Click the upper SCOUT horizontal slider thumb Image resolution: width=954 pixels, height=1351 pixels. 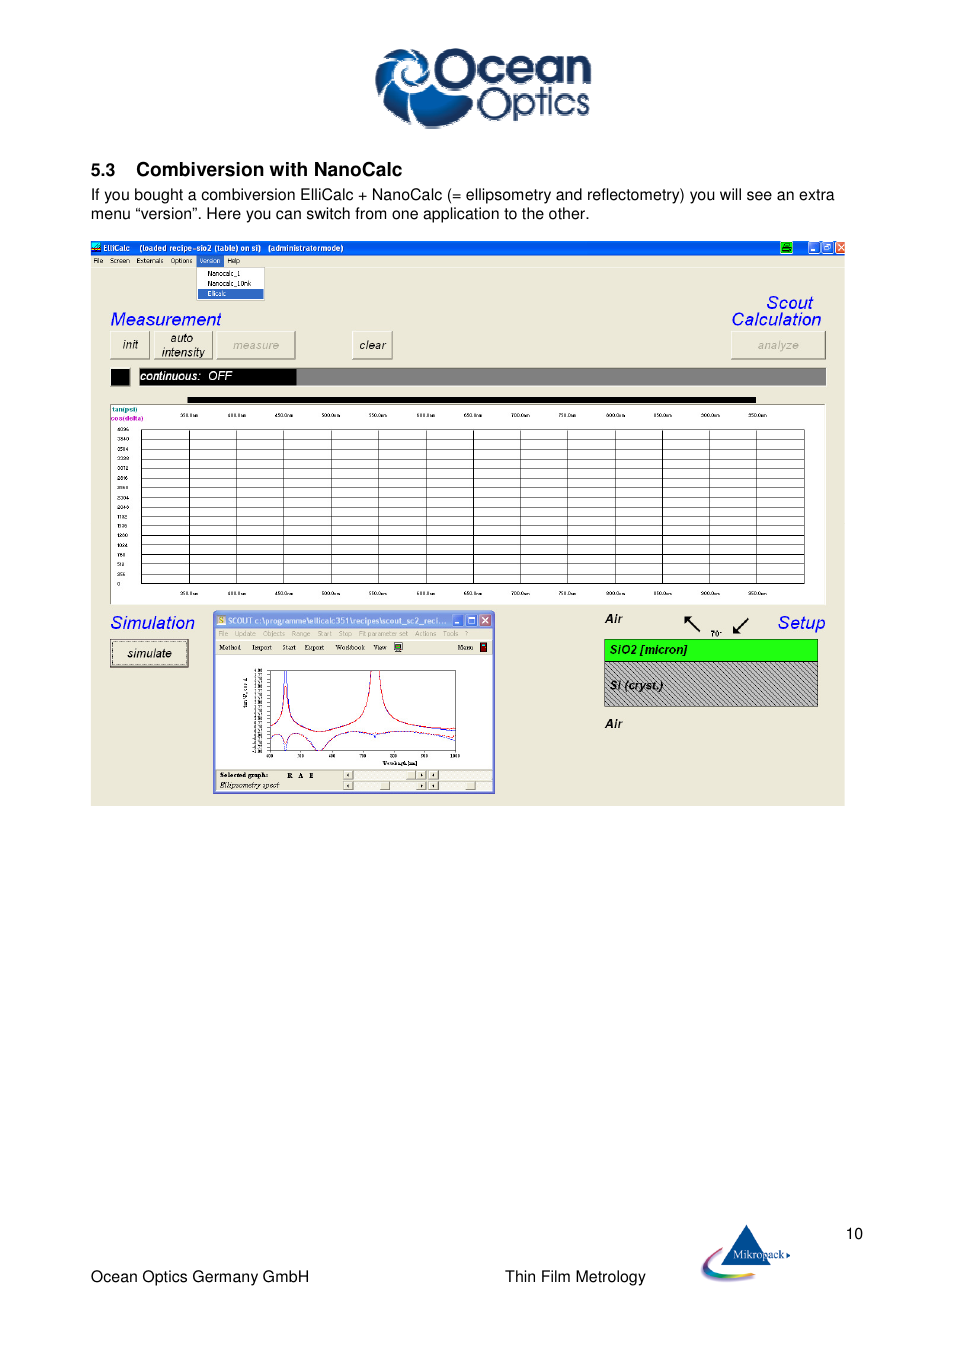click(x=411, y=775)
